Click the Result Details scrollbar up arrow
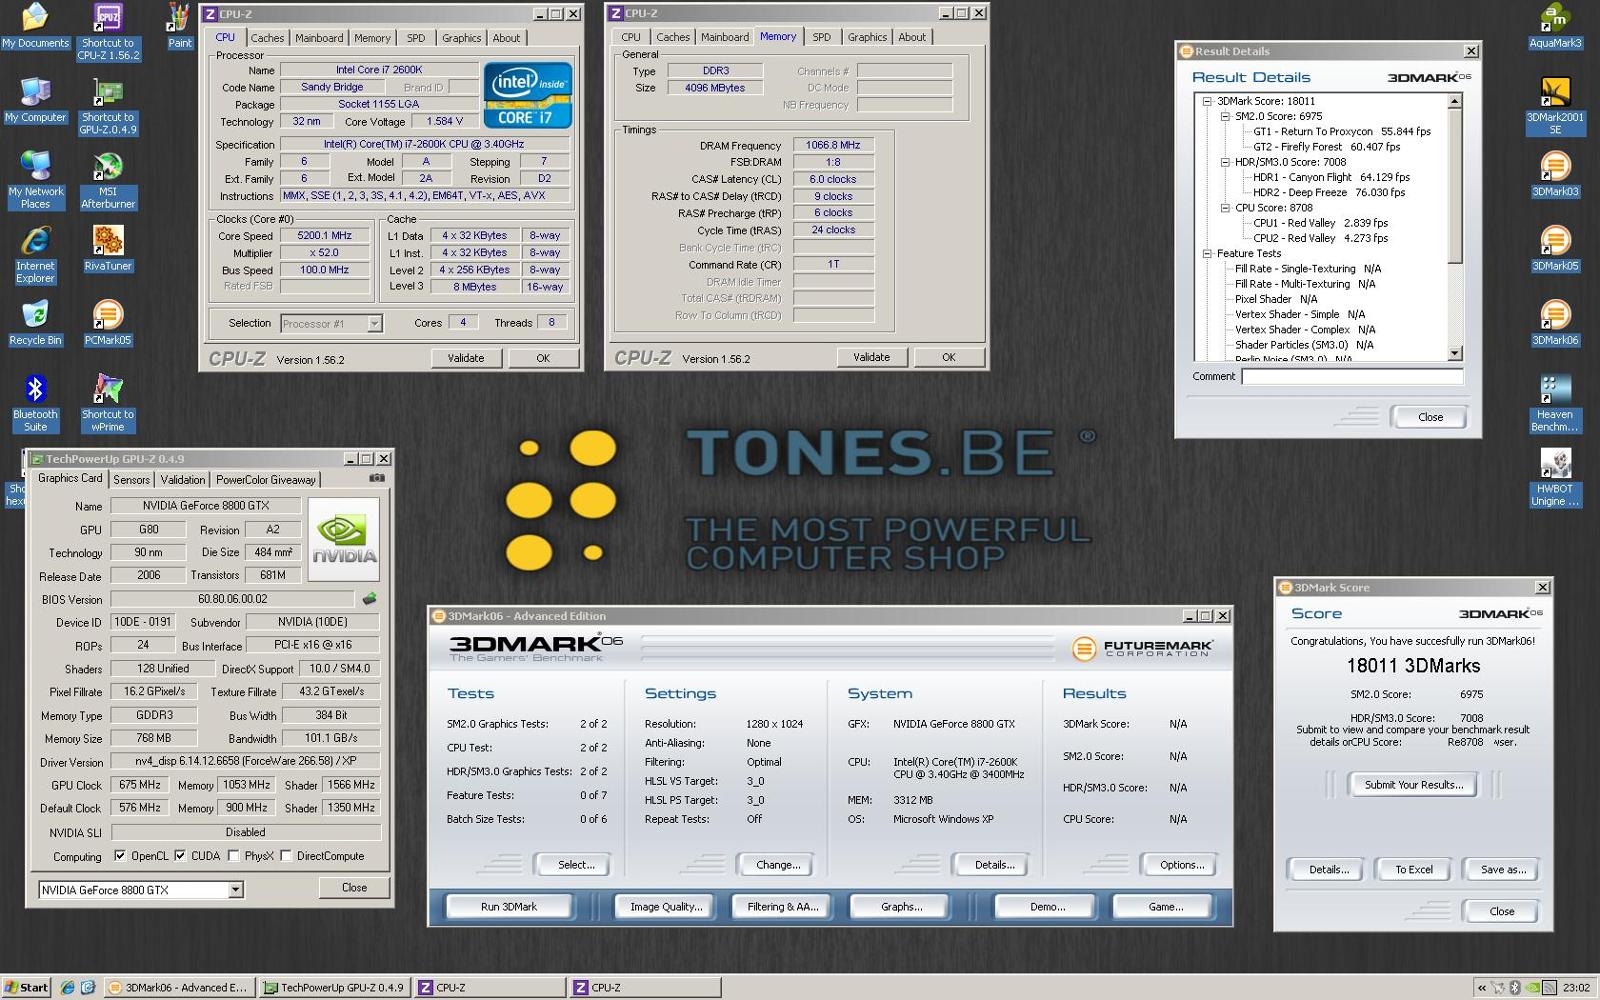1600x1000 pixels. [1455, 101]
